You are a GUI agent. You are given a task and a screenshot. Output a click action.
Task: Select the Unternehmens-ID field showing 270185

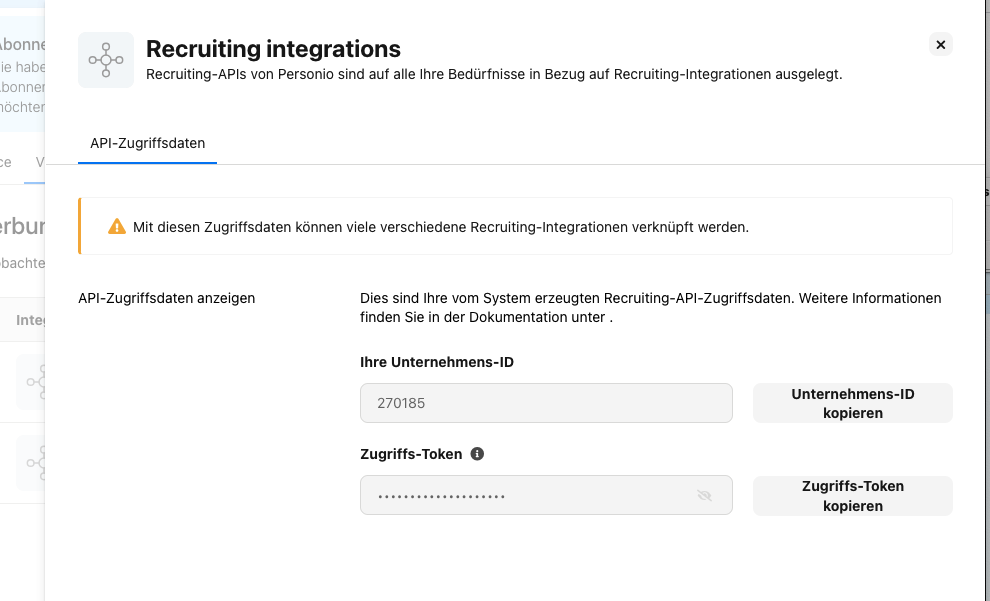point(546,403)
